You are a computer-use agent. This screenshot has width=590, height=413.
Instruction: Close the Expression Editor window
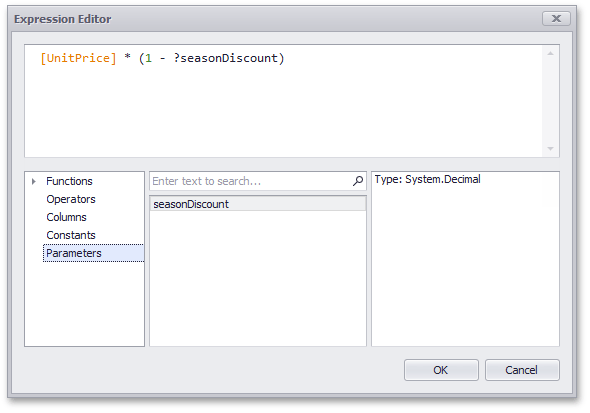(x=556, y=18)
